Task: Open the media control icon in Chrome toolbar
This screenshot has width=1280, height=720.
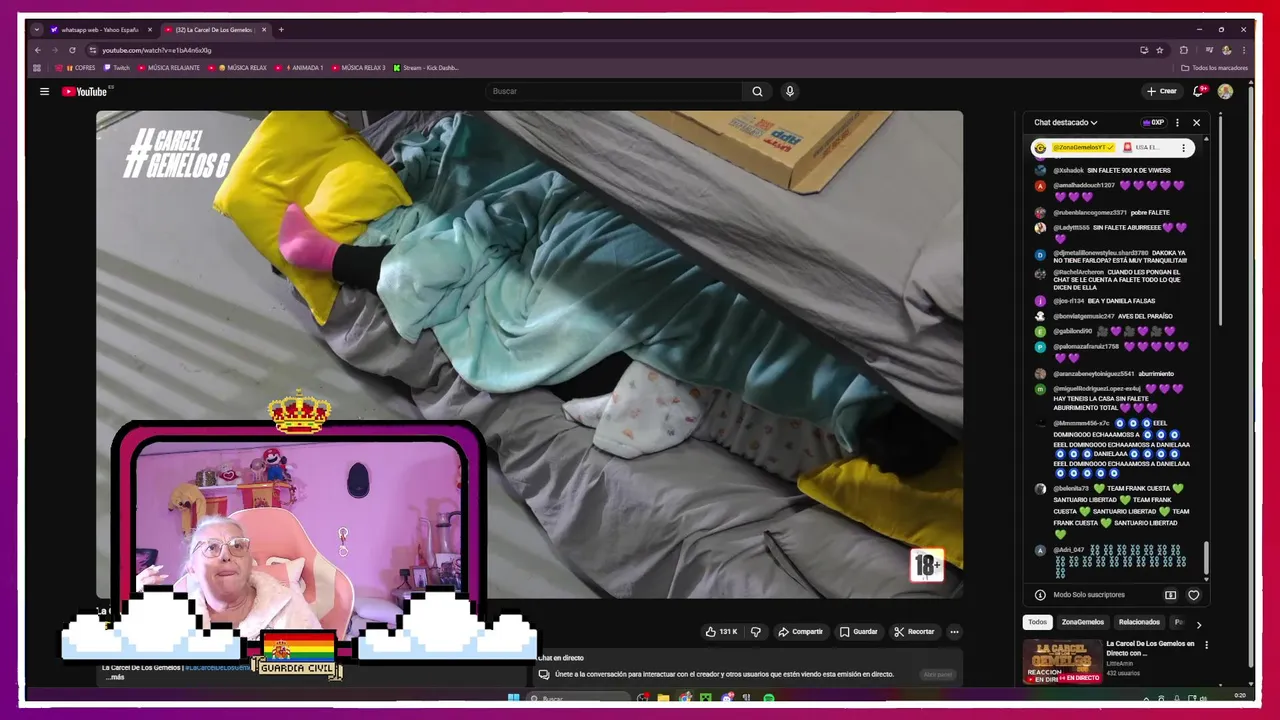Action: 1209,50
